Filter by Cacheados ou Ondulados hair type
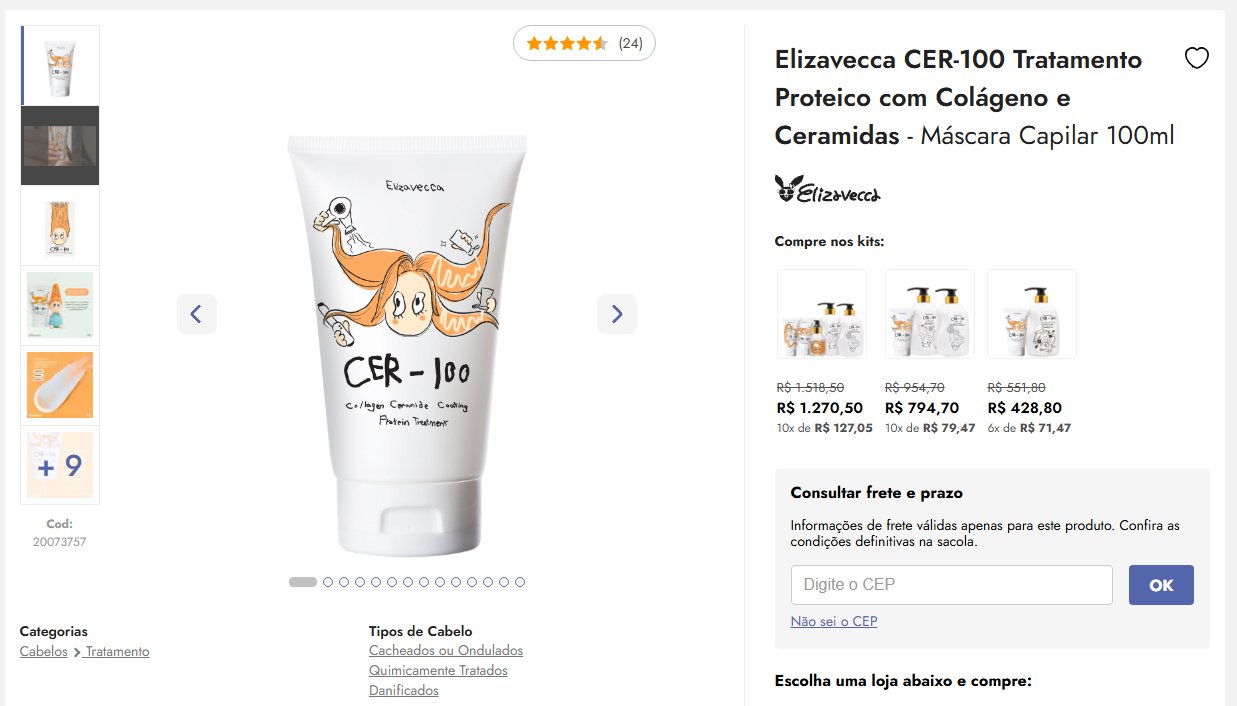This screenshot has height=706, width=1237. pos(446,650)
